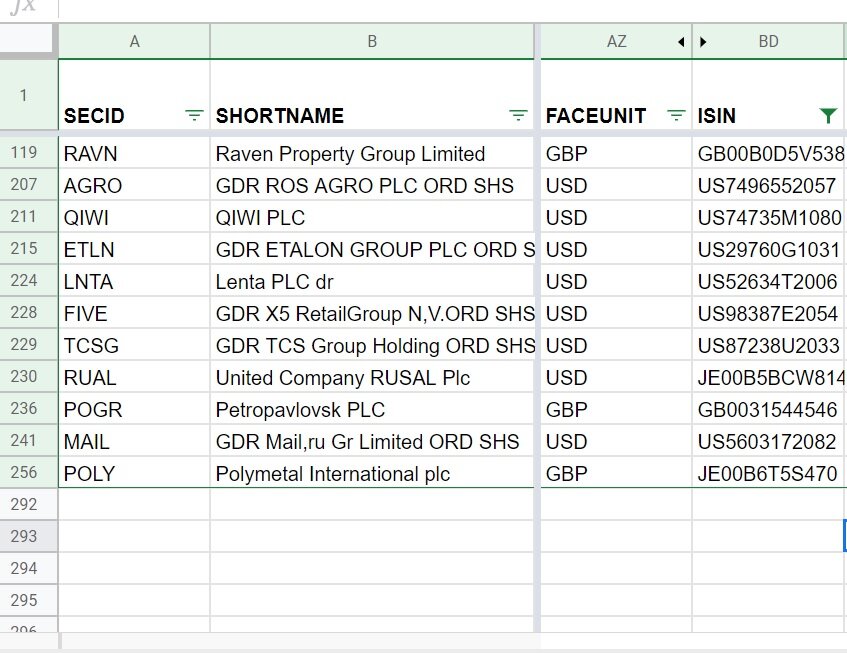Viewport: 847px width, 653px height.
Task: Select the Lenta PLC dr cell
Action: pos(372,281)
